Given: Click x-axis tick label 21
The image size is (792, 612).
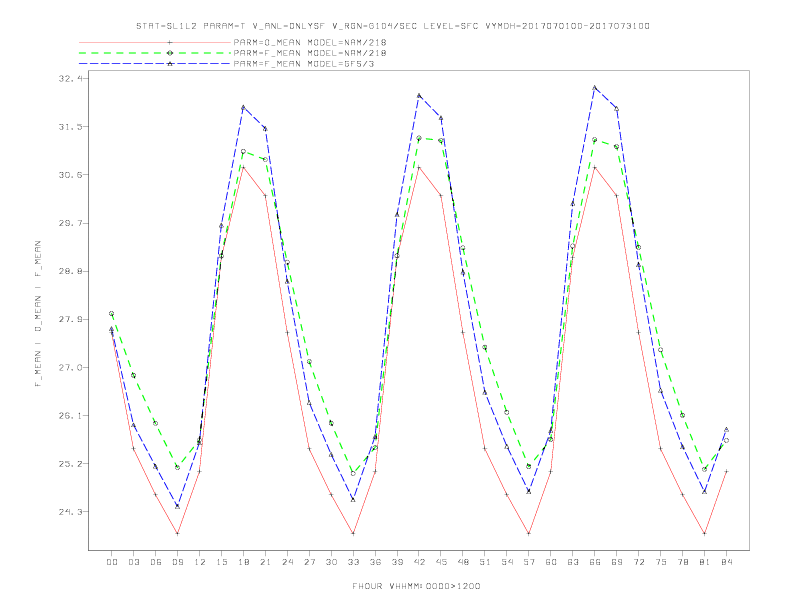Looking at the screenshot, I should [265, 562].
